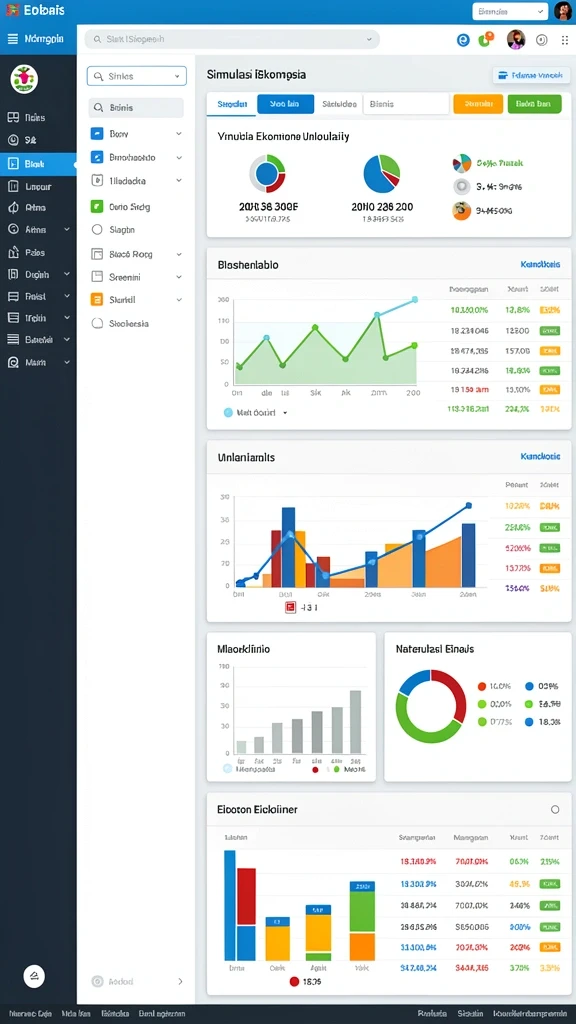
Task: Toggle the circle in Eiooton Eicloliner header
Action: tap(555, 809)
